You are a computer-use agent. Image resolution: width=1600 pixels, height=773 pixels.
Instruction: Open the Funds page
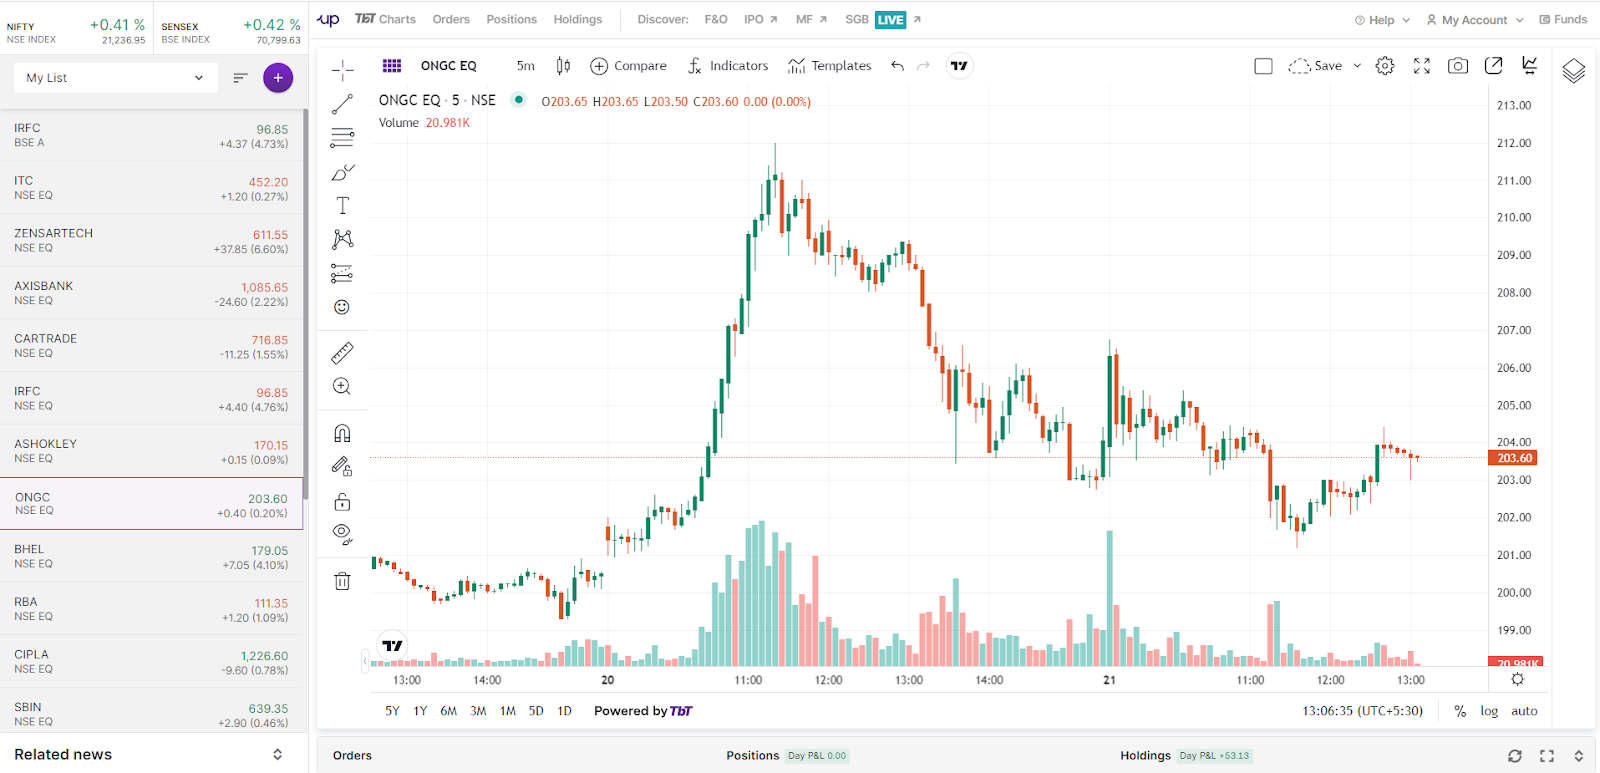click(x=1563, y=20)
